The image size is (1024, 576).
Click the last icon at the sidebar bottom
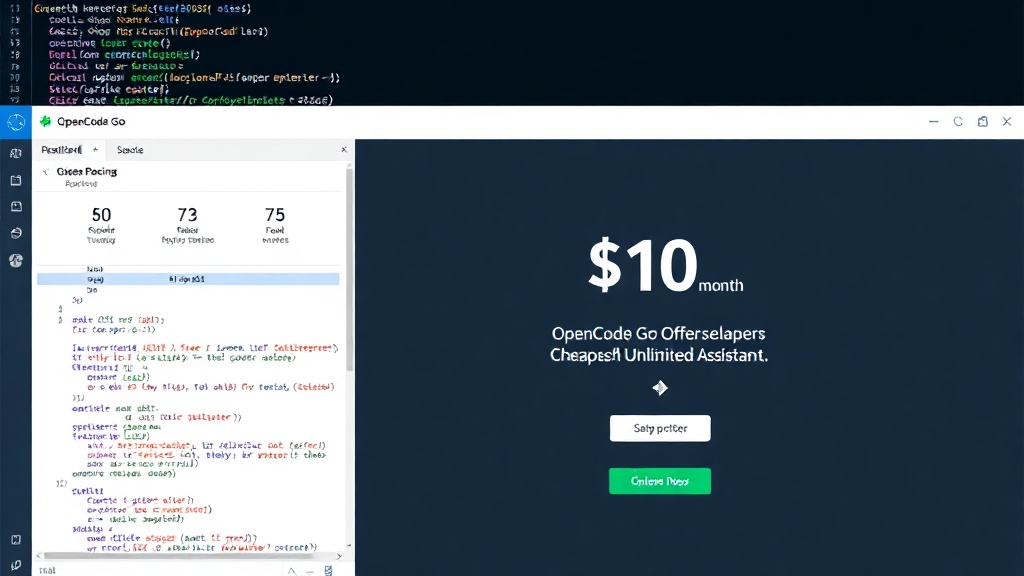16,565
